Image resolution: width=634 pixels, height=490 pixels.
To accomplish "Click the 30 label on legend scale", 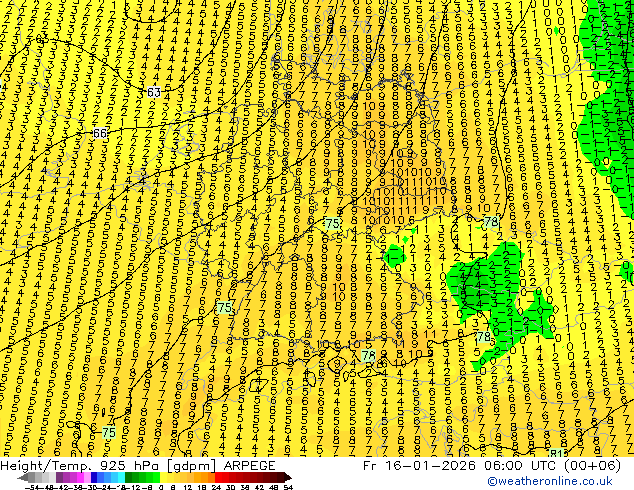I will point(230,487).
